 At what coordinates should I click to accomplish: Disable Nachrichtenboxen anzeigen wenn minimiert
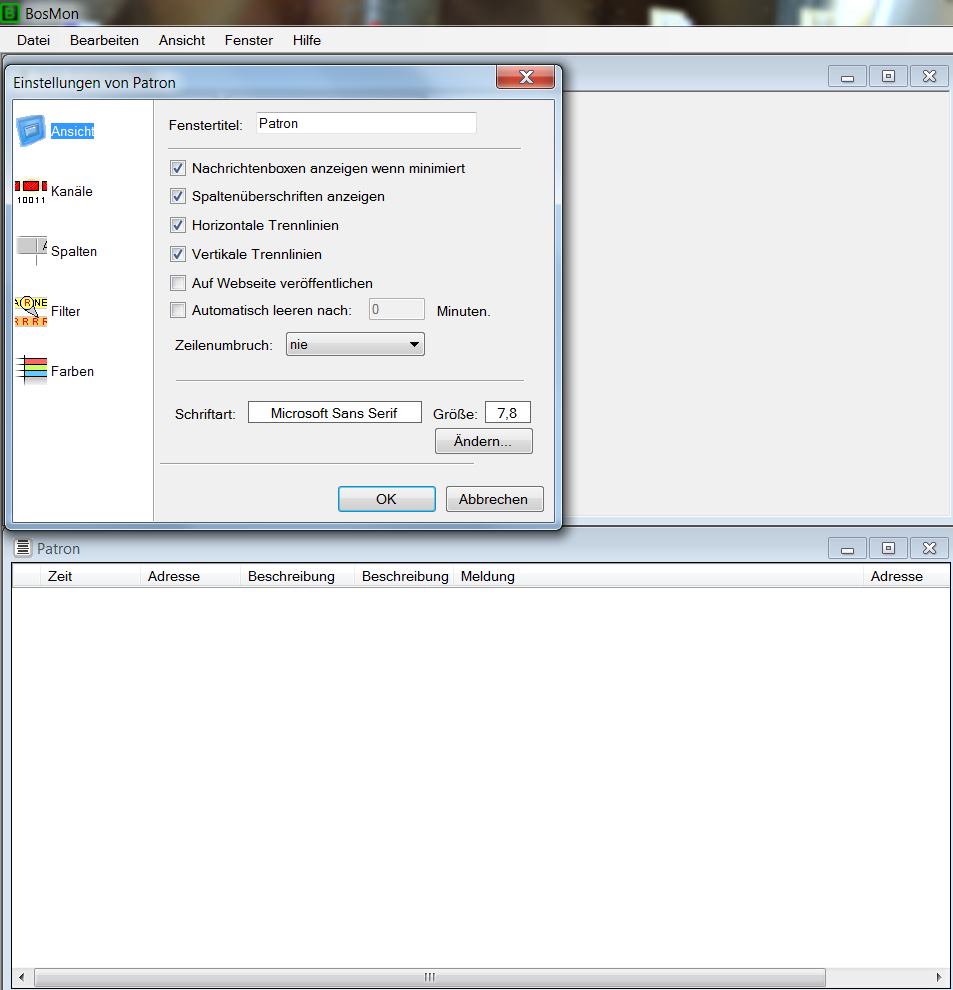[179, 168]
